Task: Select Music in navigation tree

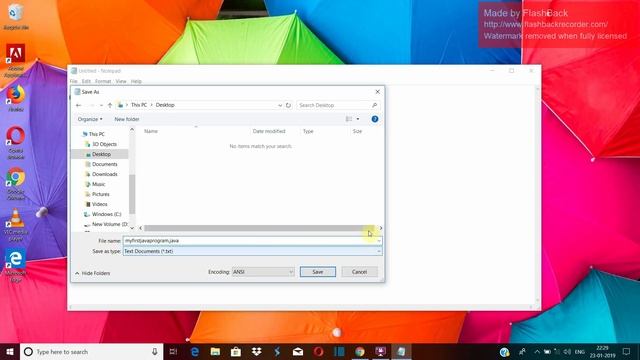Action: point(98,184)
